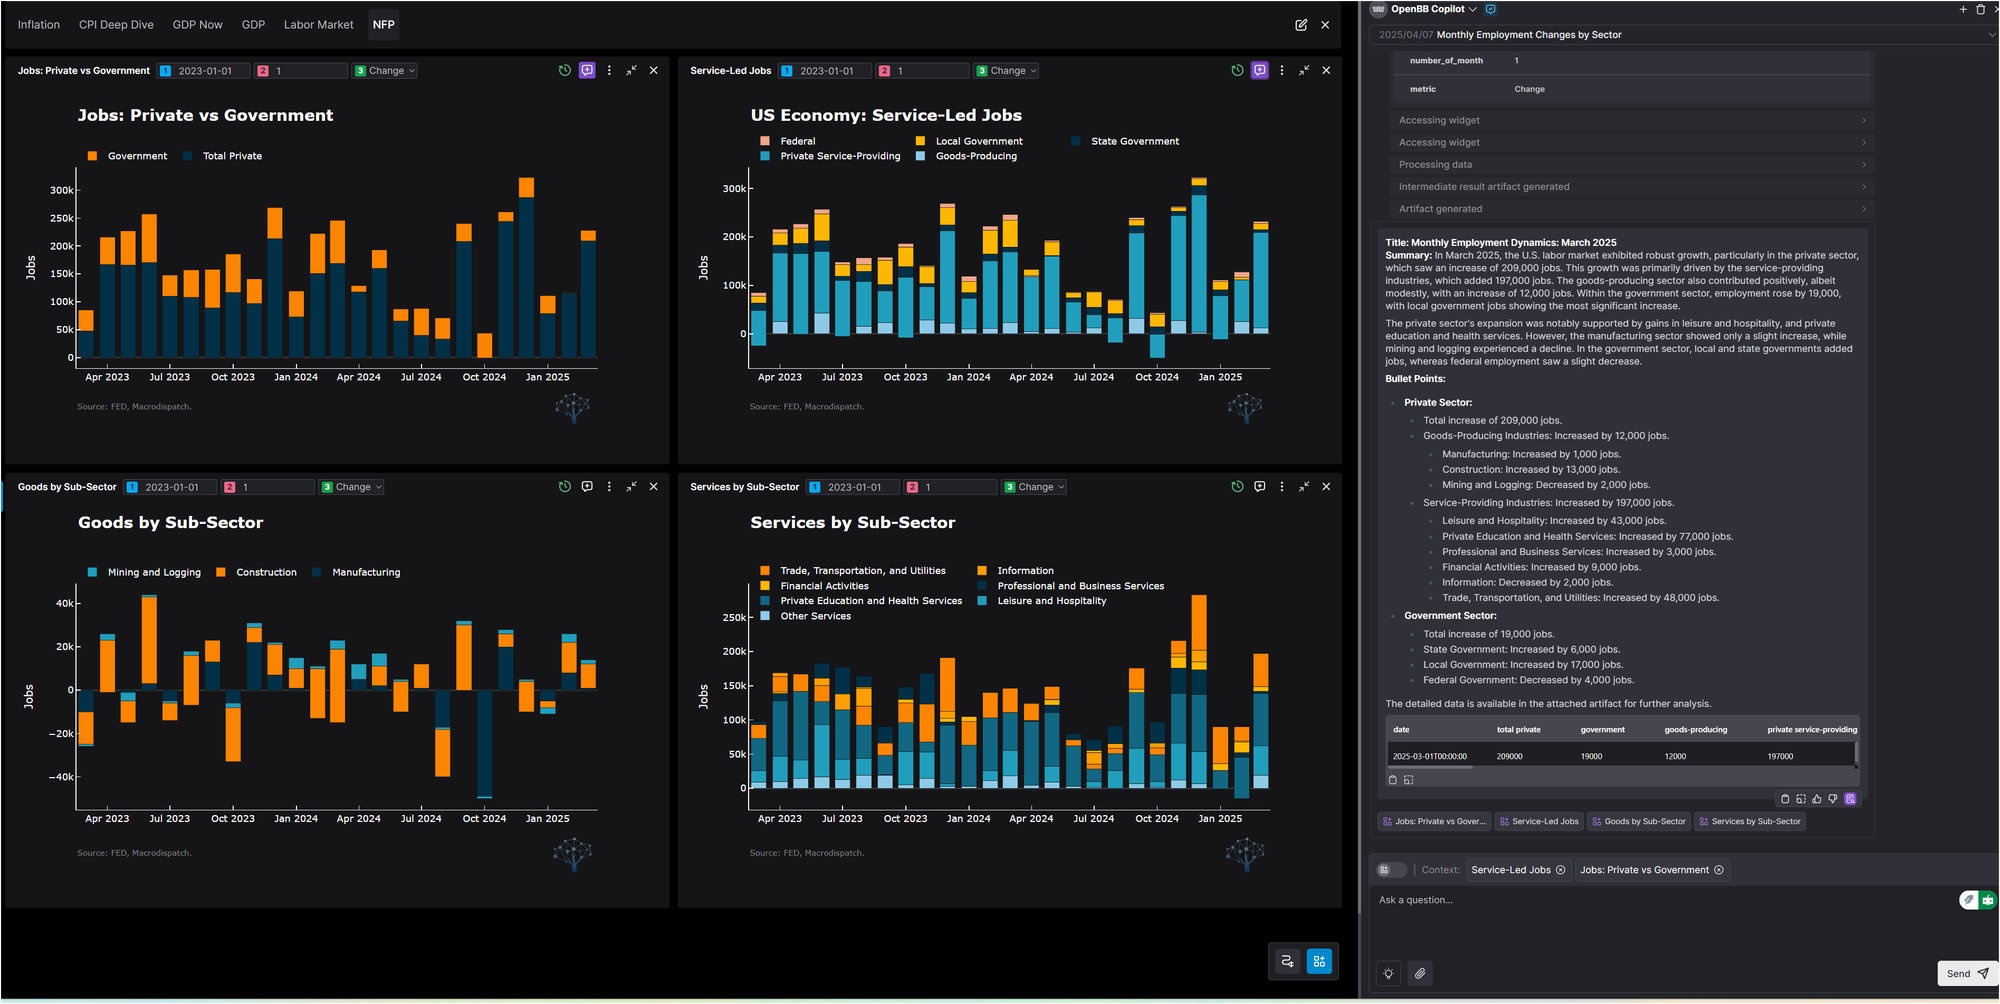Add Goods by Sub-Sector to copilot chat context
The image size is (2000, 1004).
click(x=587, y=486)
